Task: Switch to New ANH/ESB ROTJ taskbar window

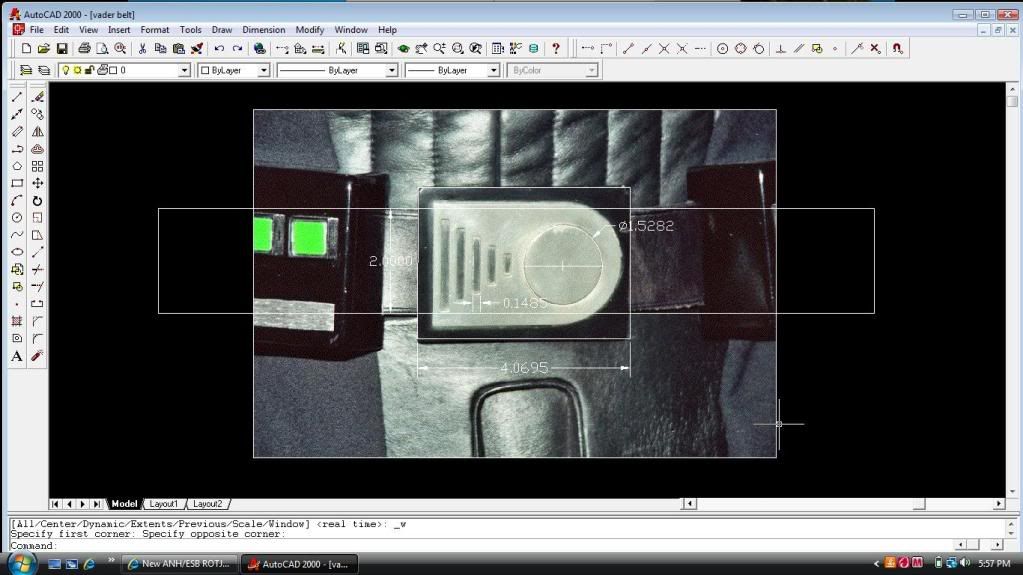Action: 180,564
